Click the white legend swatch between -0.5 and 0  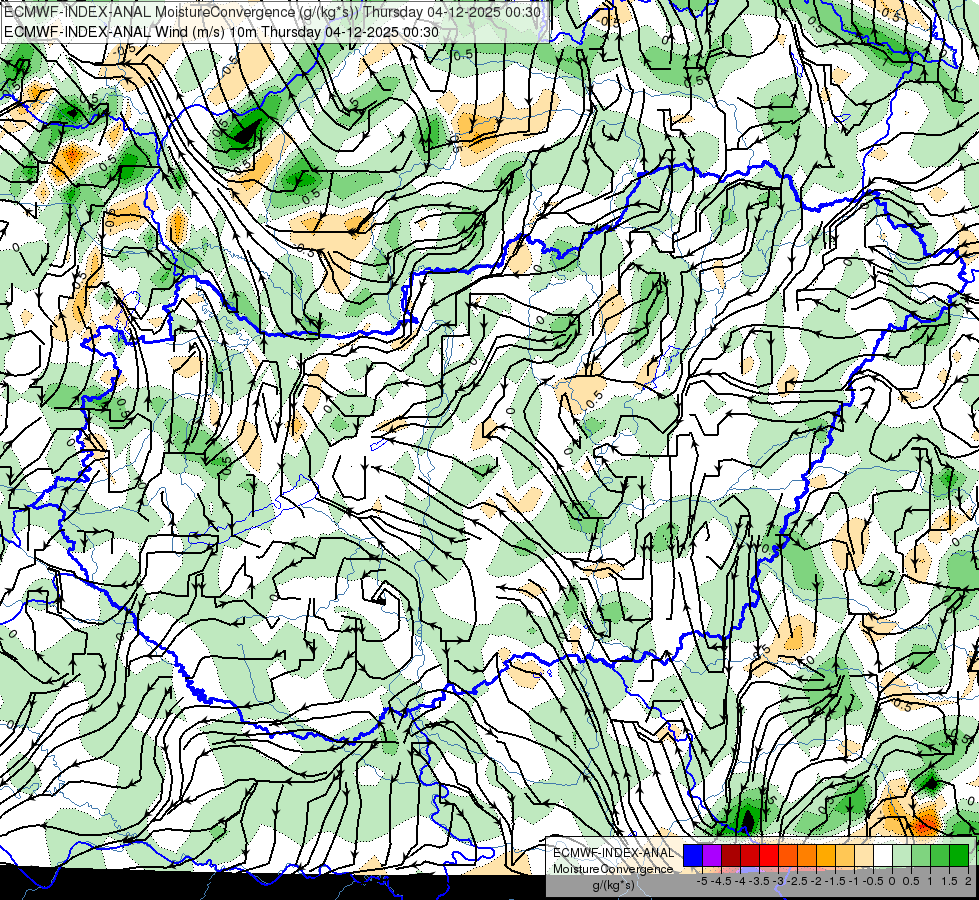(x=883, y=856)
